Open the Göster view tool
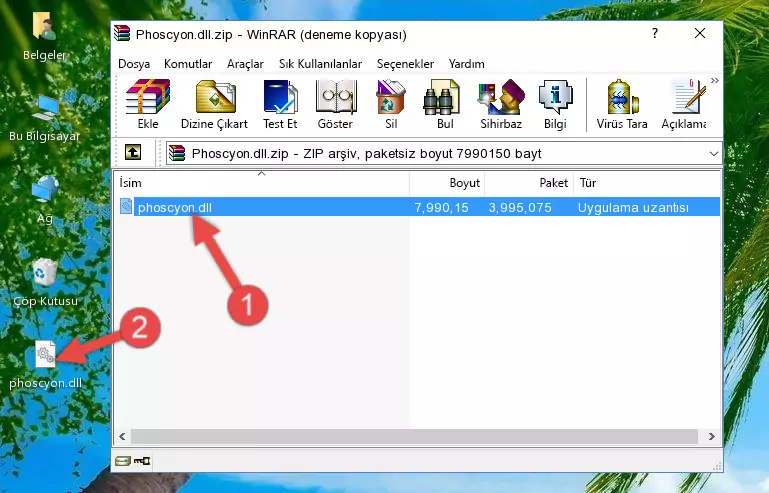This screenshot has width=769, height=493. (335, 104)
